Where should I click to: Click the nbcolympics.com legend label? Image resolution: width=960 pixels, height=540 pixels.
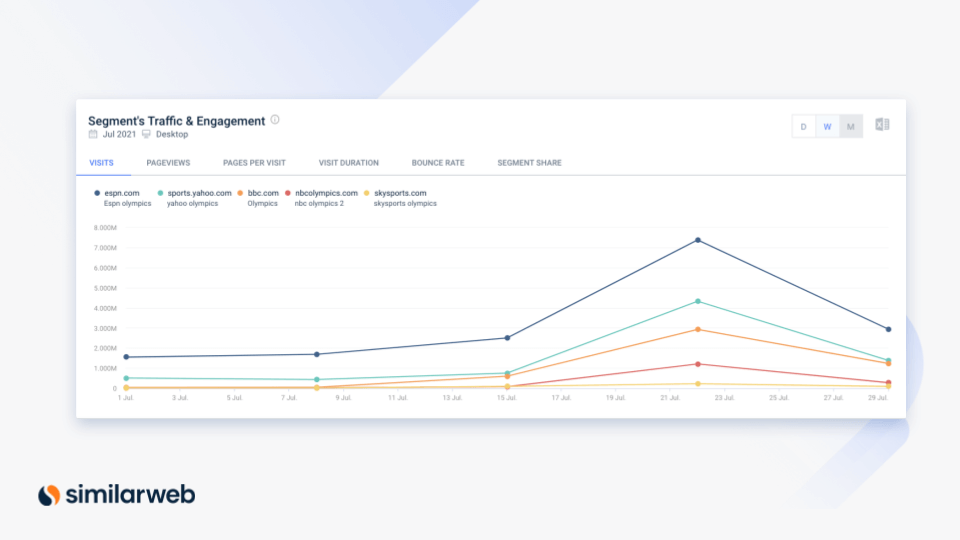pos(326,193)
